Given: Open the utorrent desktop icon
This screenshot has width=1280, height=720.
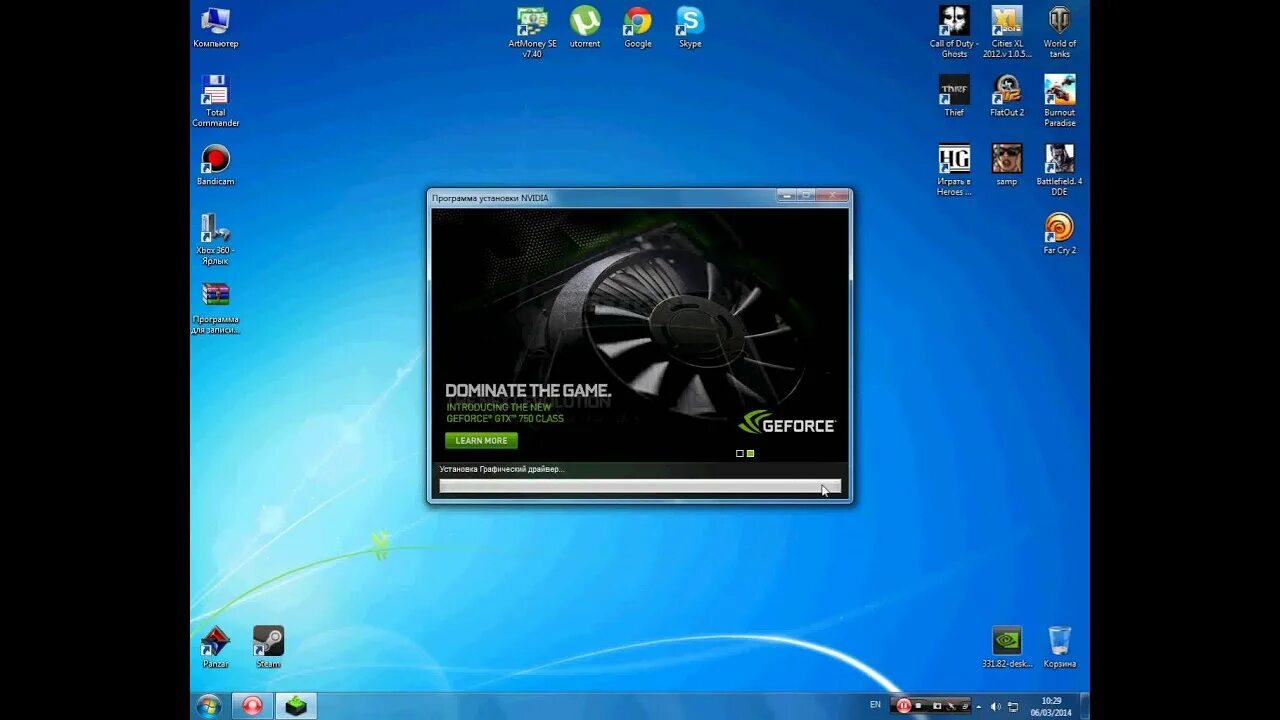Looking at the screenshot, I should pos(585,27).
